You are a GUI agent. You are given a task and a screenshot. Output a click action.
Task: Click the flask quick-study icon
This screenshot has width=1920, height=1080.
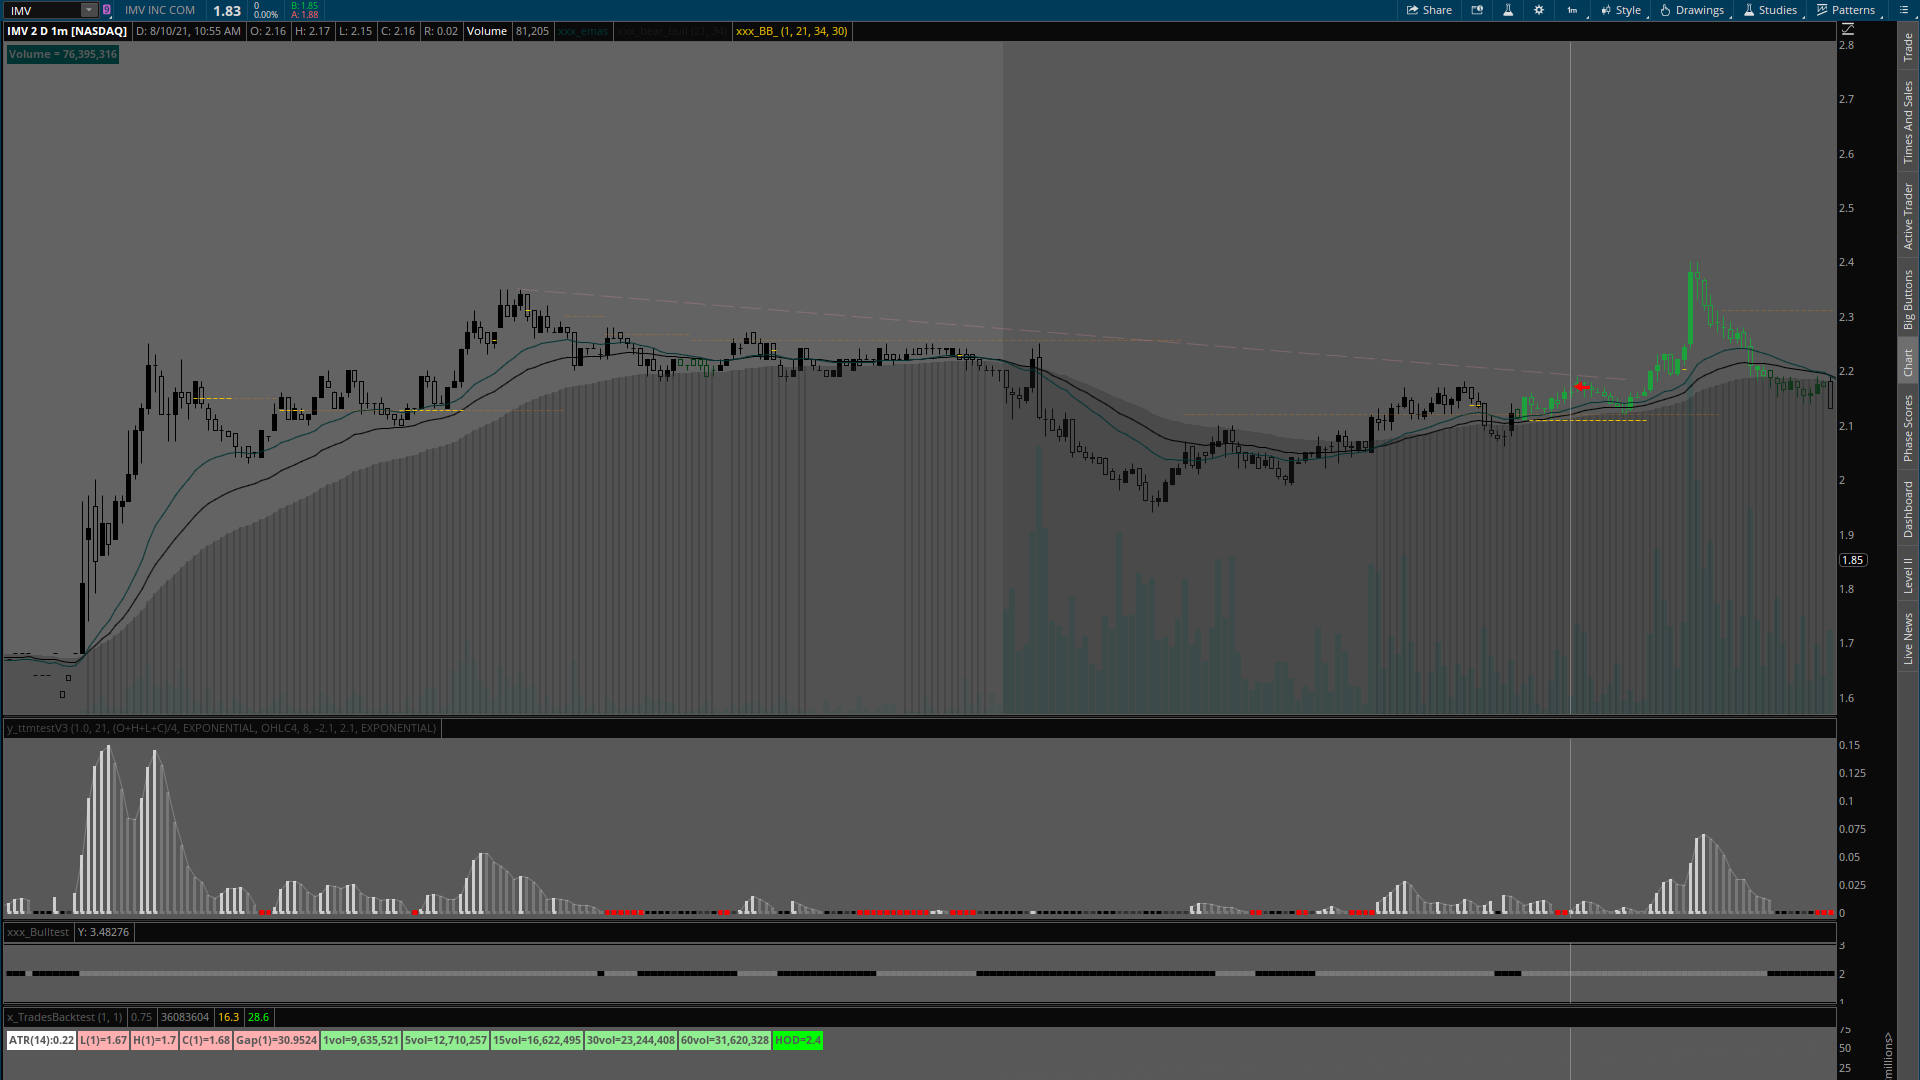coord(1508,10)
